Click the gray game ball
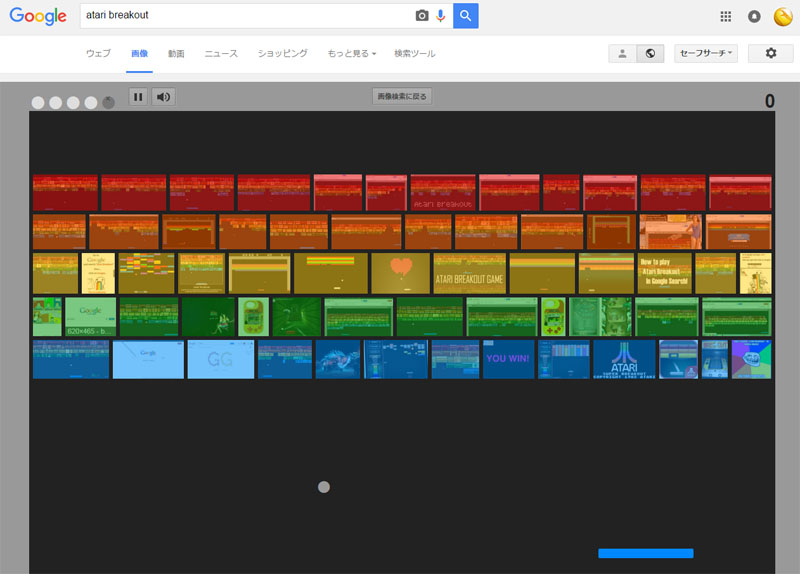This screenshot has width=800, height=574. [324, 487]
